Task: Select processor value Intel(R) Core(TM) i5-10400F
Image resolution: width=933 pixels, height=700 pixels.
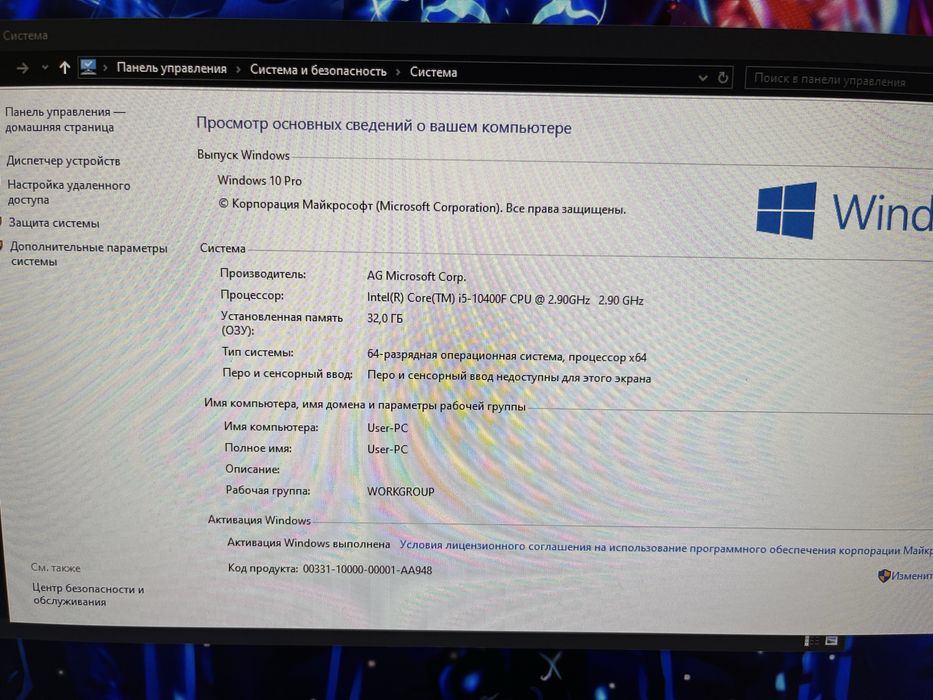Action: (505, 299)
